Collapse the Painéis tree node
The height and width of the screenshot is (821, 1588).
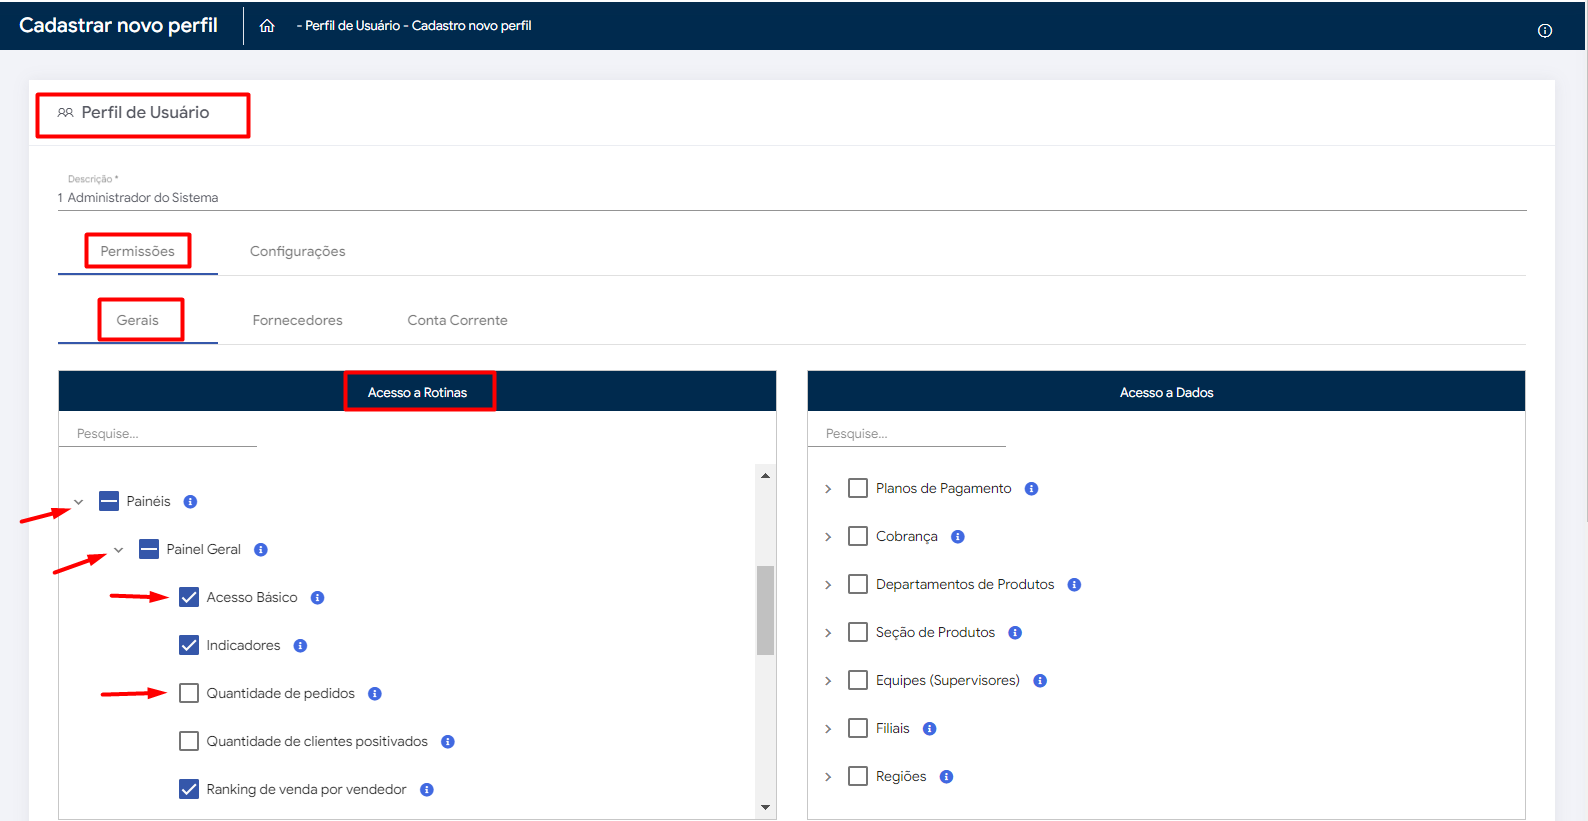tap(79, 502)
